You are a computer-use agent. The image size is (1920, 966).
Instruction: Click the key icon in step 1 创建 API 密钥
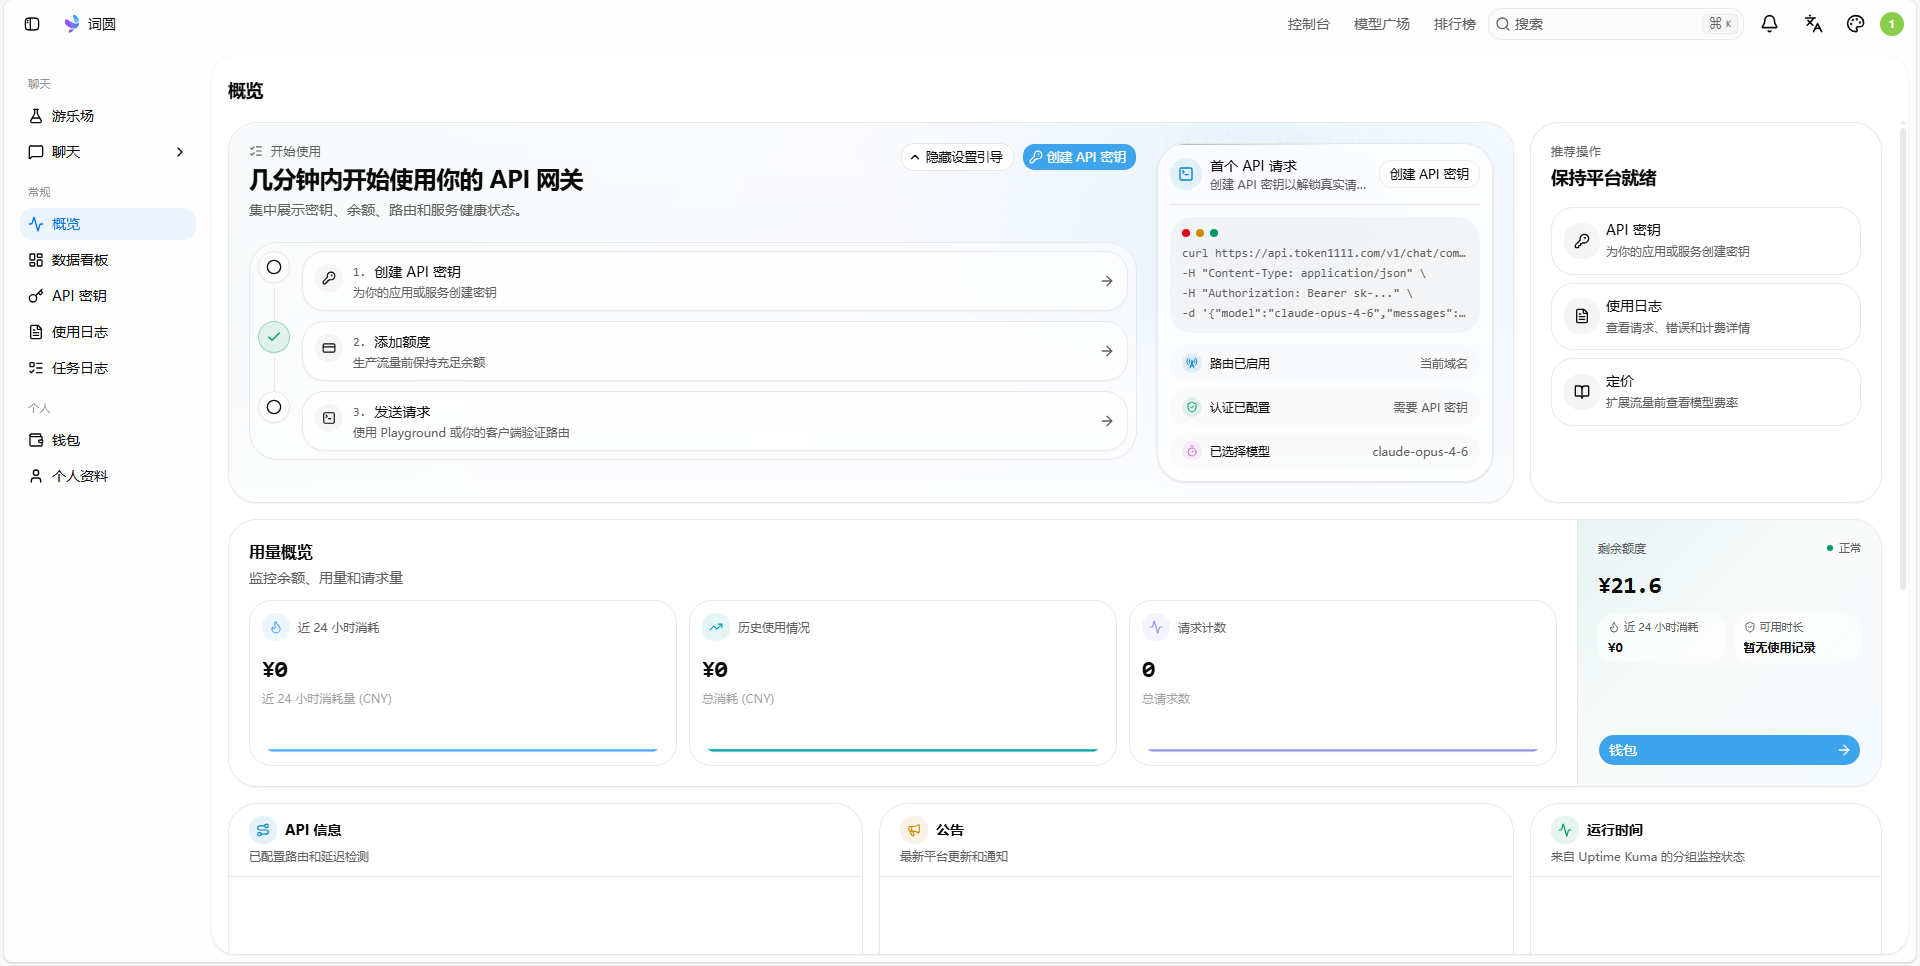[329, 279]
